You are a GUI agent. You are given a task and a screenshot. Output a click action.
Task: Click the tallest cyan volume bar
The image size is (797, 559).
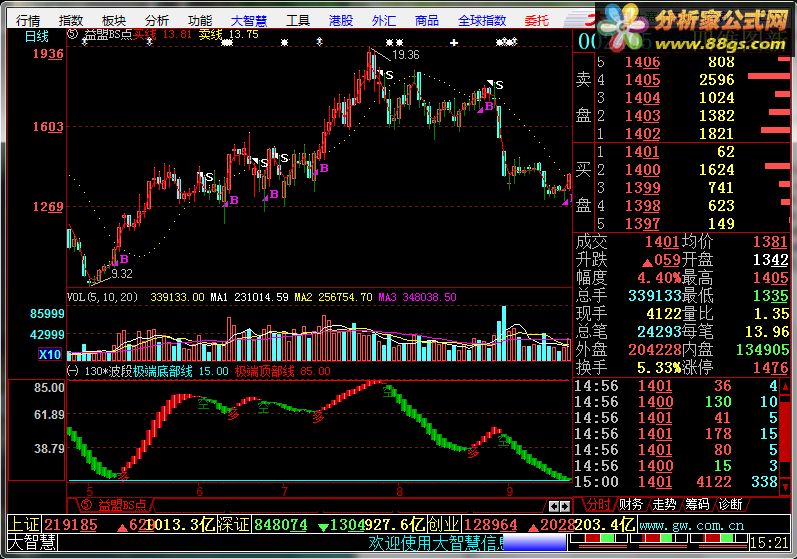pyautogui.click(x=504, y=333)
